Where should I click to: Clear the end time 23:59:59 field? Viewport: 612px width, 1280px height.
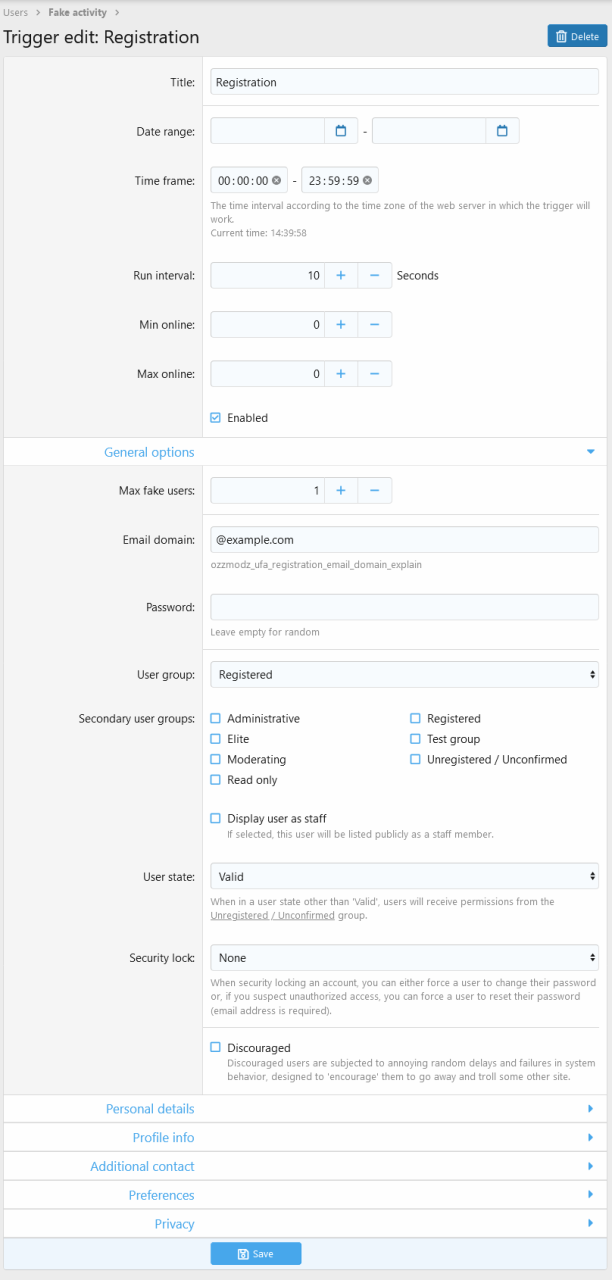(367, 180)
